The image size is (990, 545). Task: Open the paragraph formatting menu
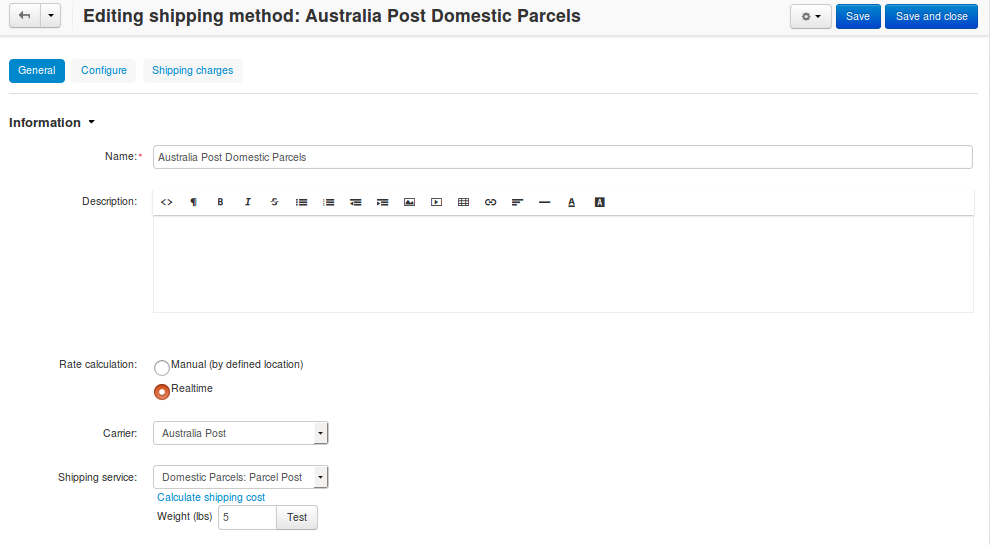(194, 202)
